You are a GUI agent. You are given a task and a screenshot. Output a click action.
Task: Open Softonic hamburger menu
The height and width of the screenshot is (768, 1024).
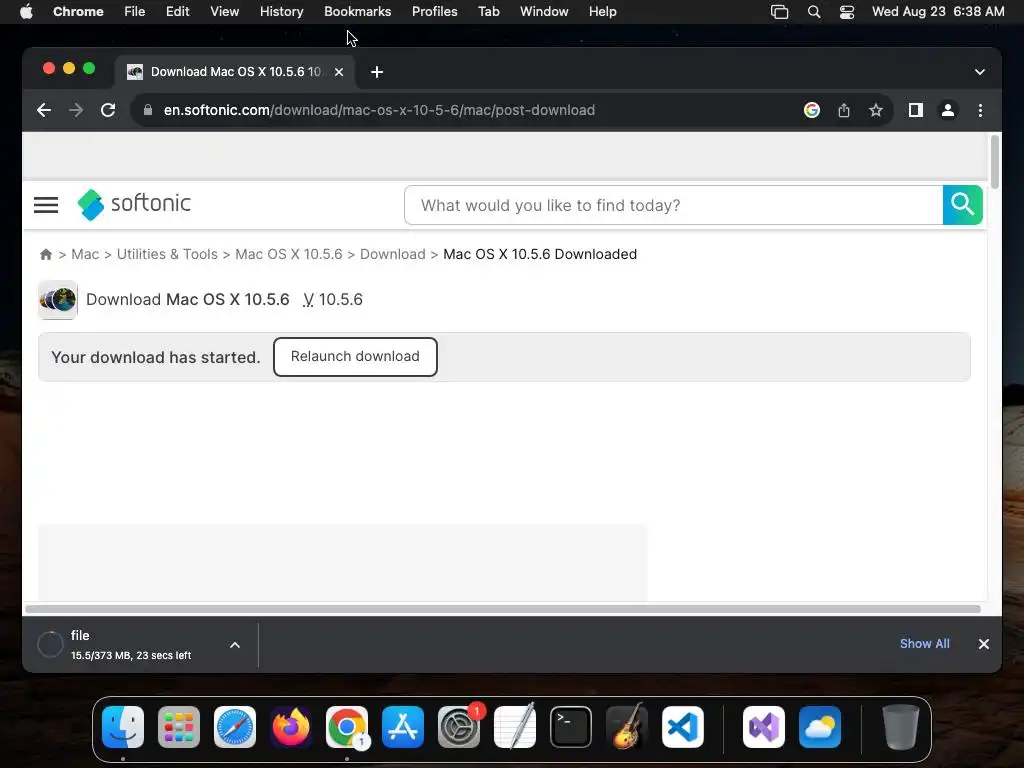click(46, 205)
